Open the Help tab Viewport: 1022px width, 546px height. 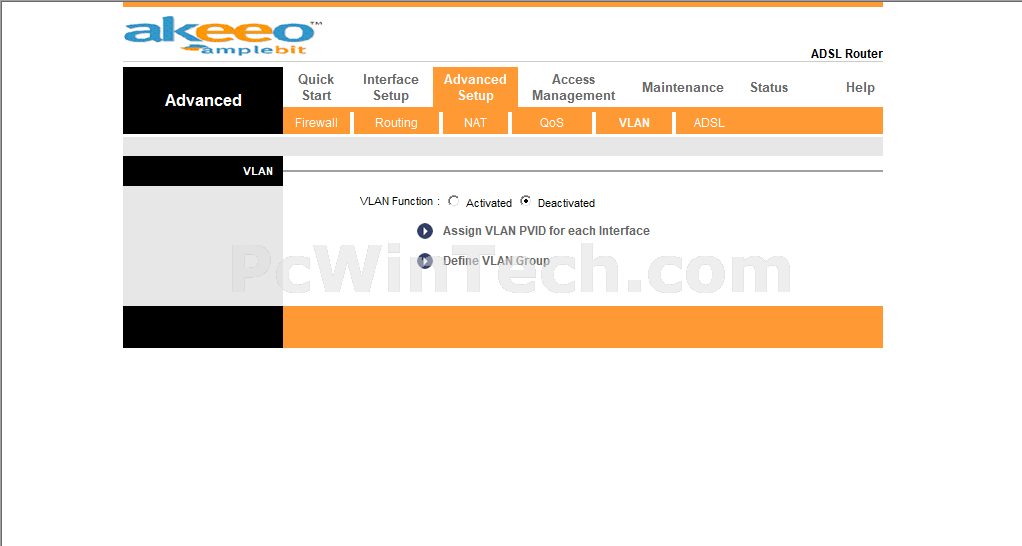[860, 87]
